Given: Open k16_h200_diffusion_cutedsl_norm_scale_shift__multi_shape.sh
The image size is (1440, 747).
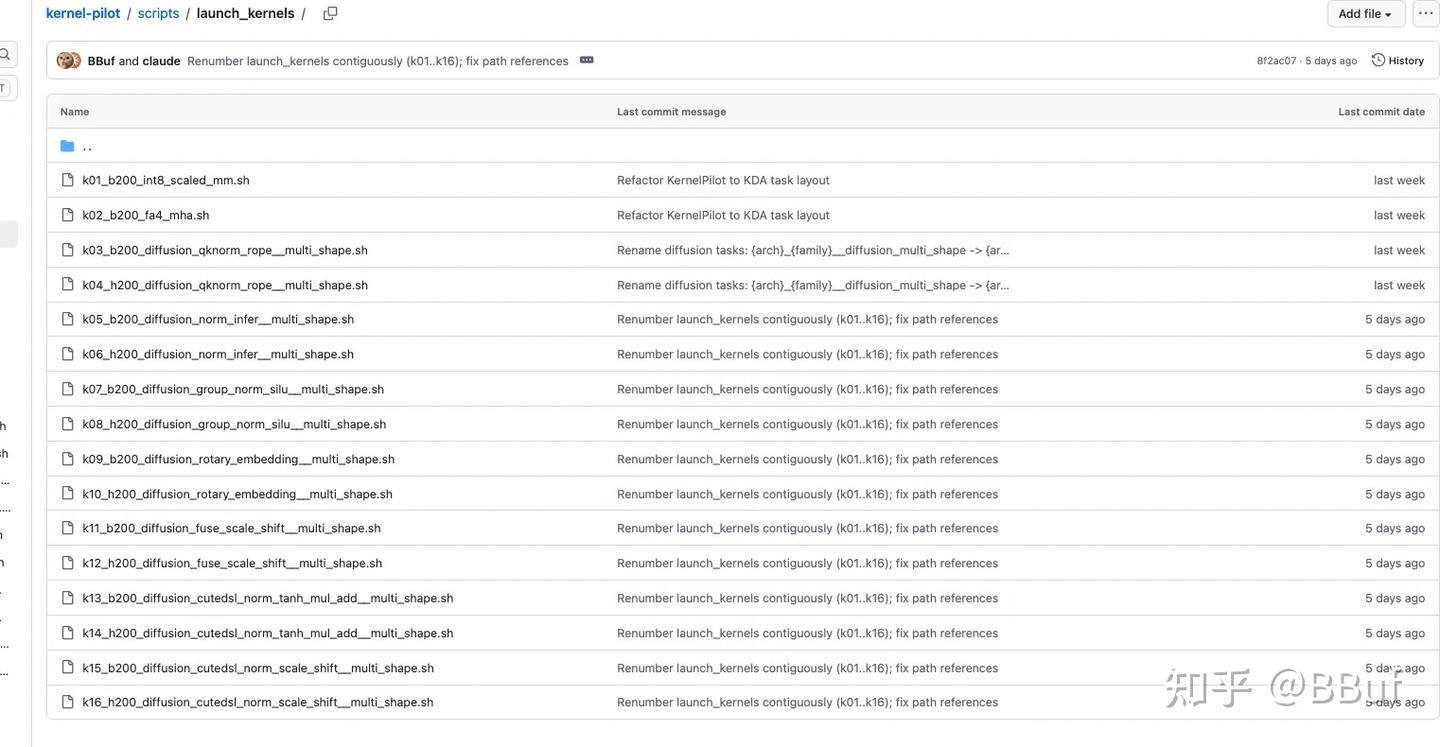Looking at the screenshot, I should point(258,702).
